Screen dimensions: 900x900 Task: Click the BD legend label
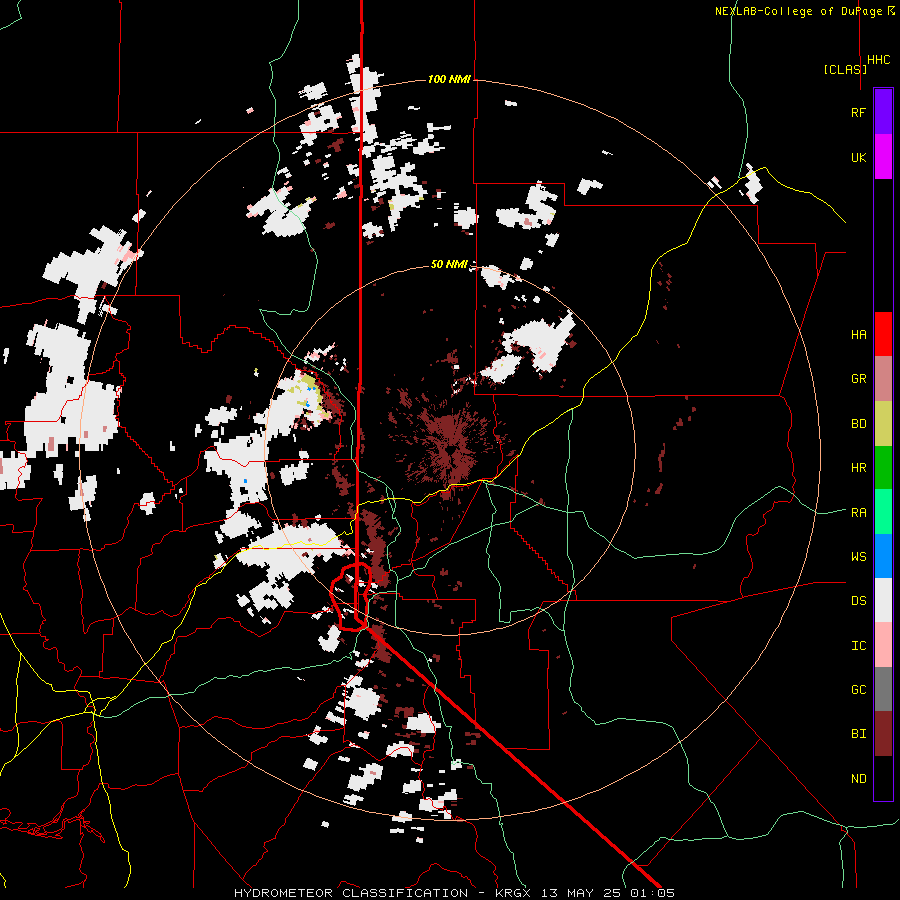point(858,424)
